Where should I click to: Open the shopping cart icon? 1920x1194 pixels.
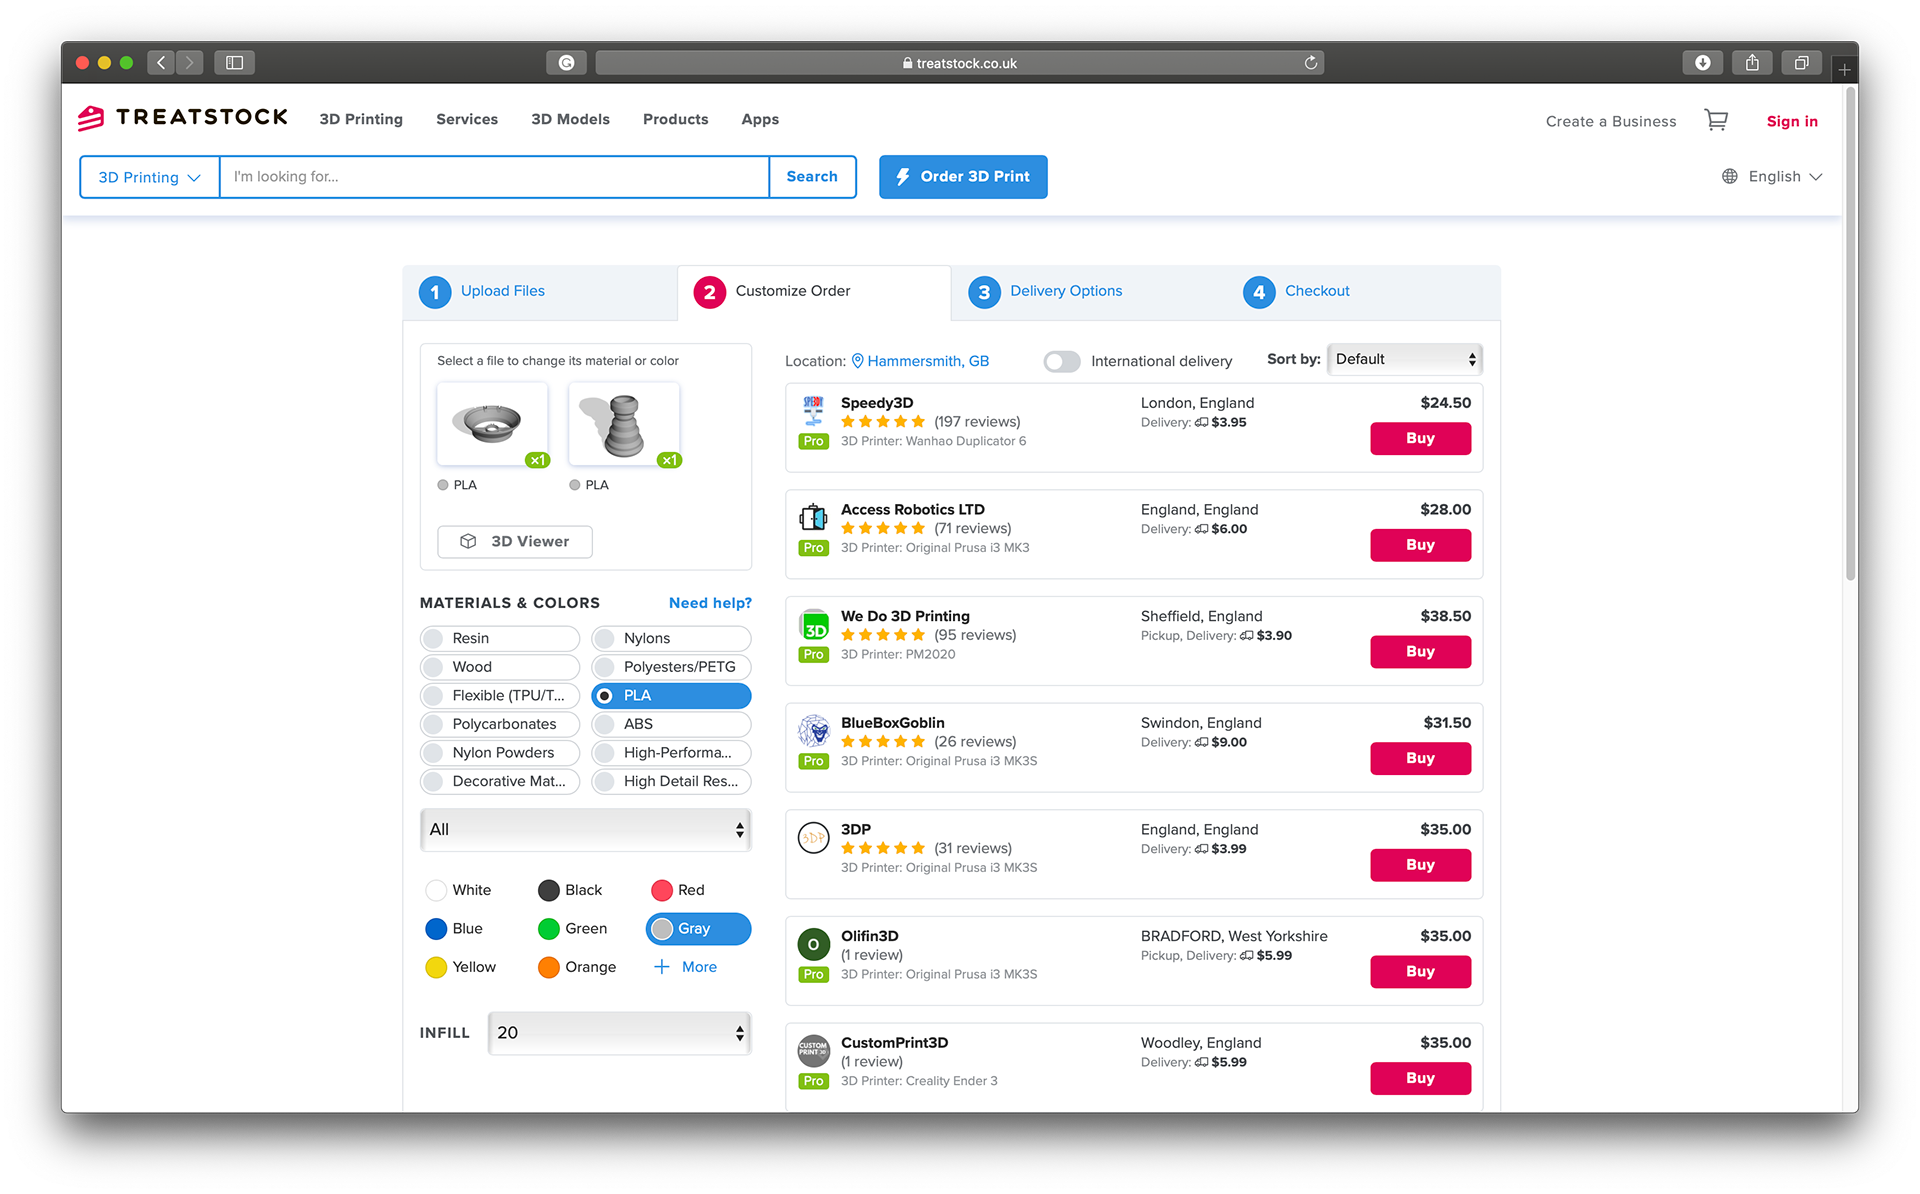(x=1716, y=120)
